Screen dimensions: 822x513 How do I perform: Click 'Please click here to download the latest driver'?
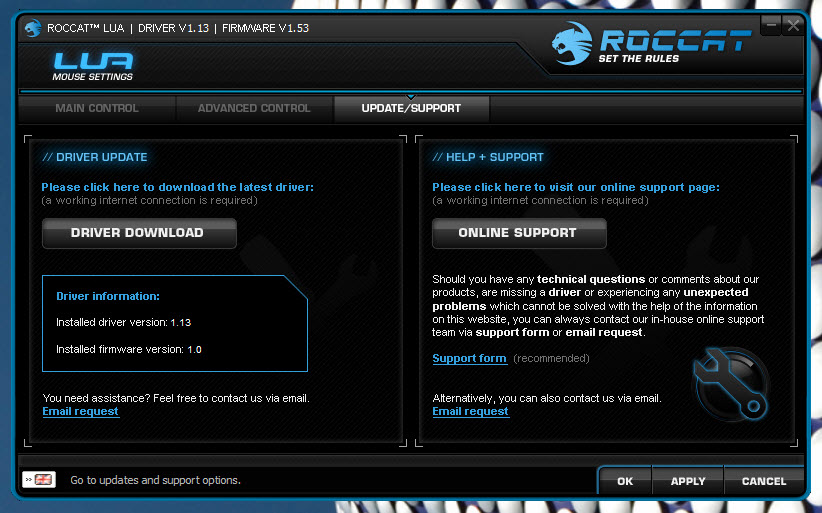(178, 187)
